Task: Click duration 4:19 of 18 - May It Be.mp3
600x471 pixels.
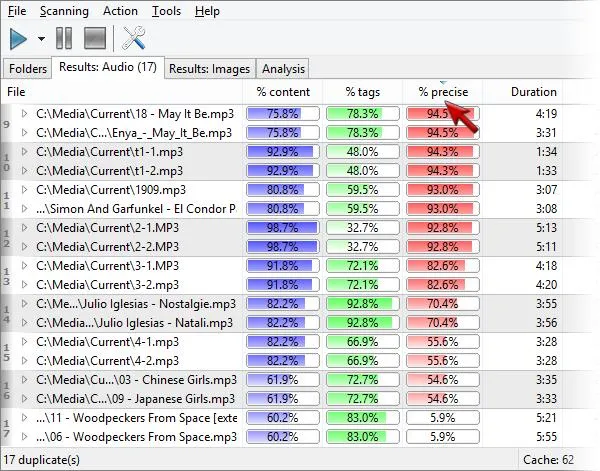Action: (x=546, y=114)
